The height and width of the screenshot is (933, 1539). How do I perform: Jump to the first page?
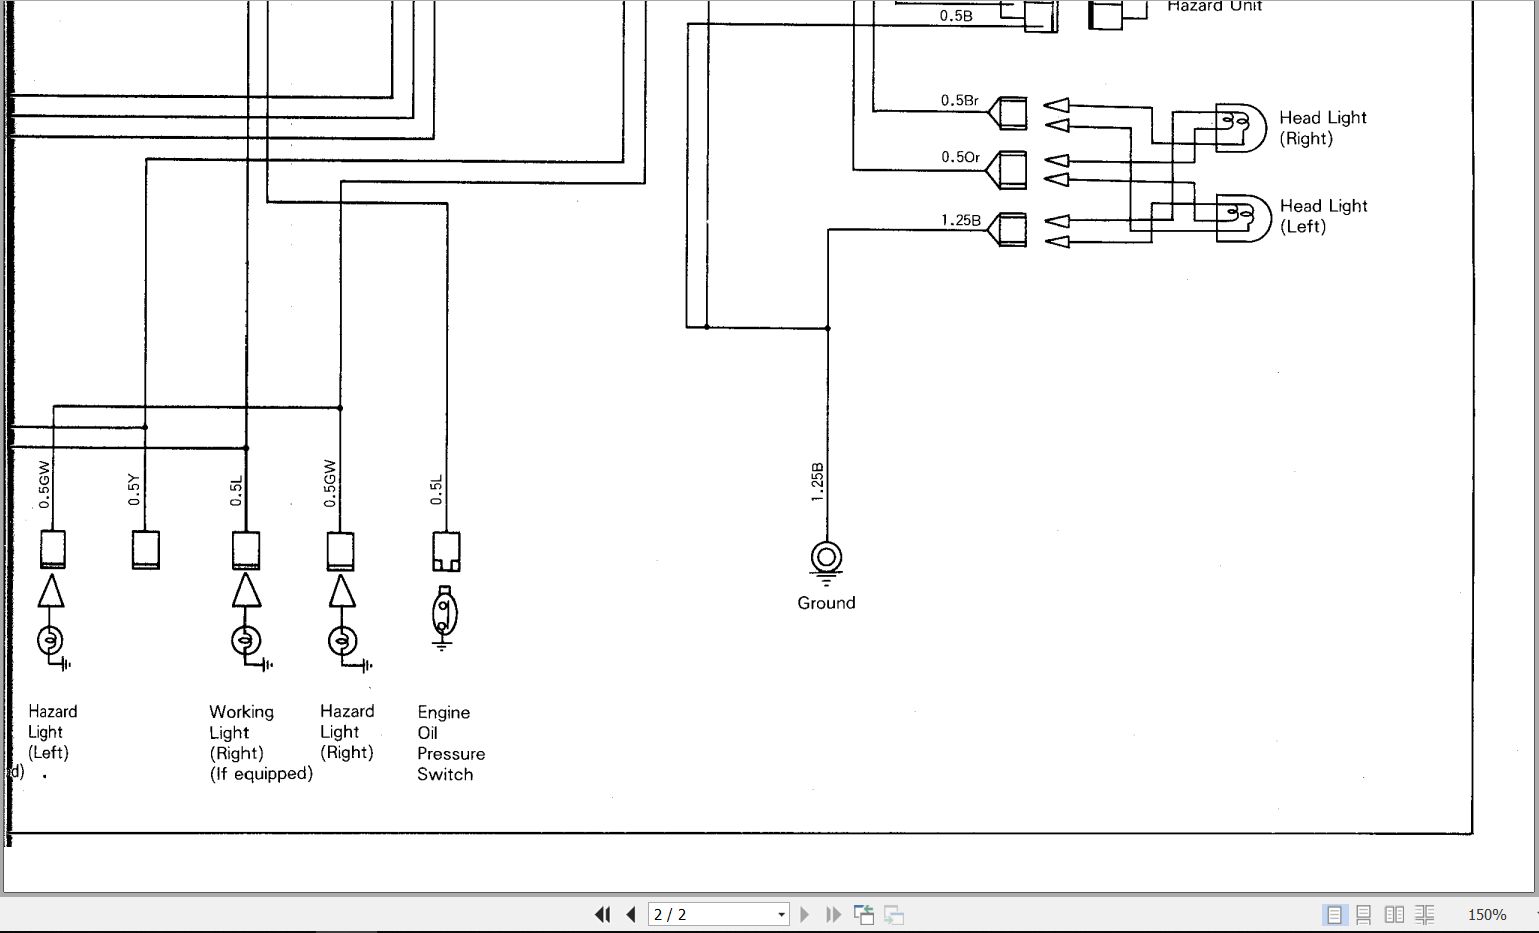(x=602, y=914)
